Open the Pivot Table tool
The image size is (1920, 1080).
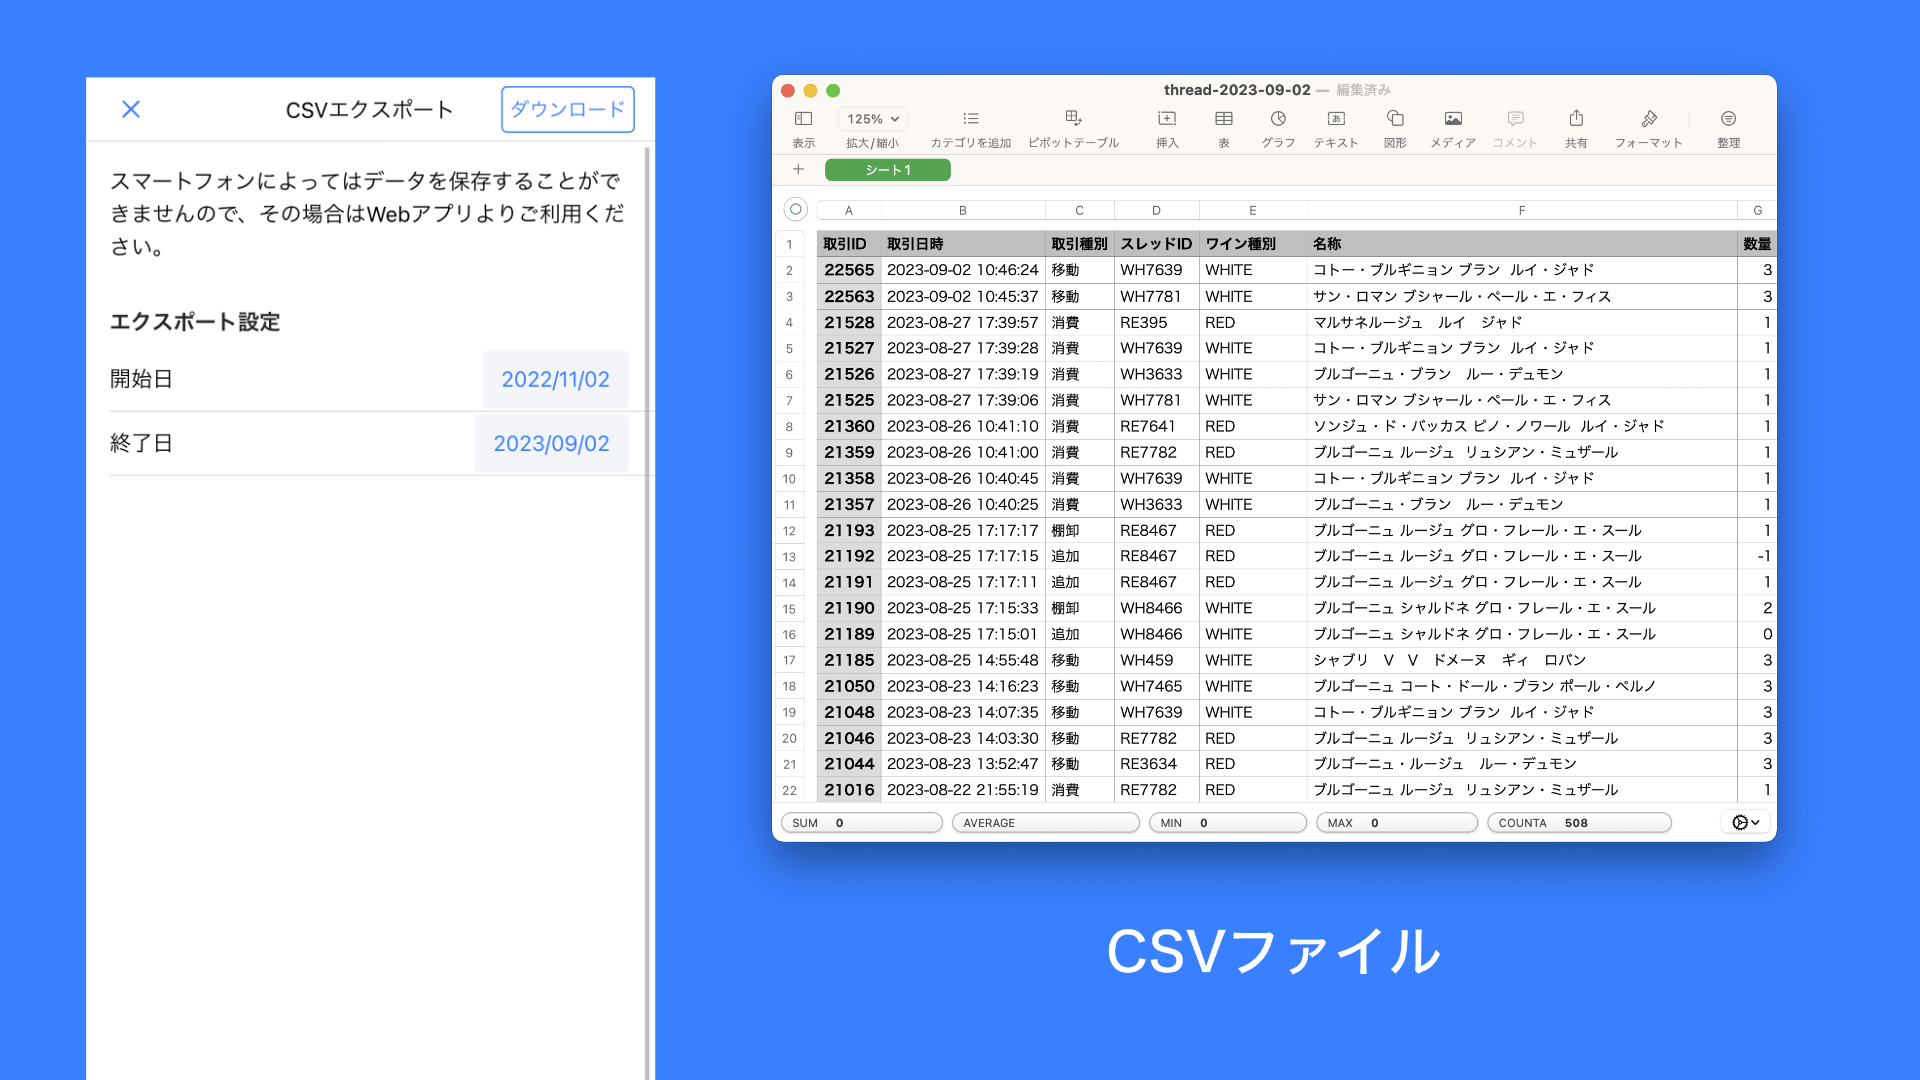tap(1073, 119)
